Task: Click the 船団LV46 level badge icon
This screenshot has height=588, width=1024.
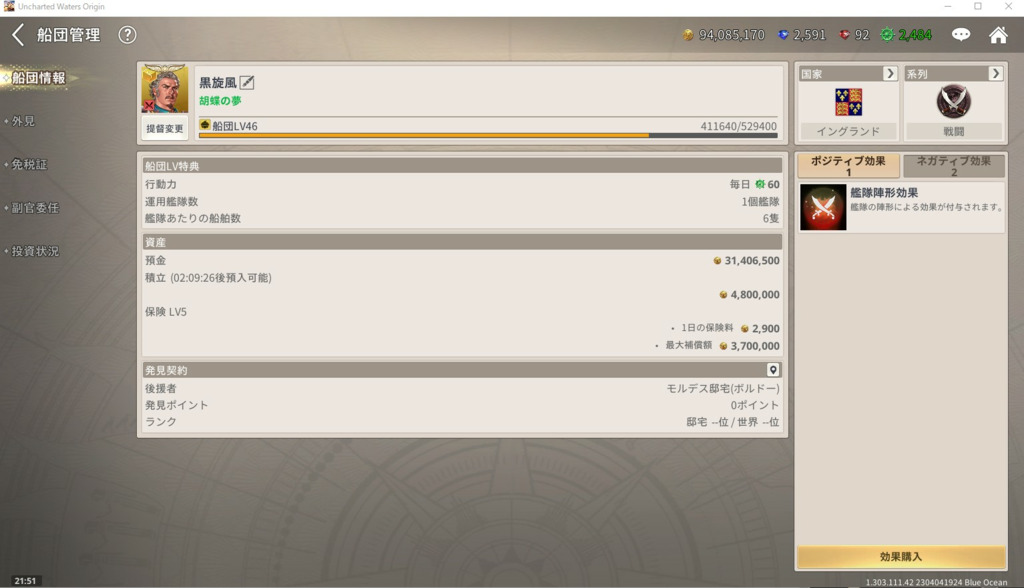Action: tap(204, 125)
